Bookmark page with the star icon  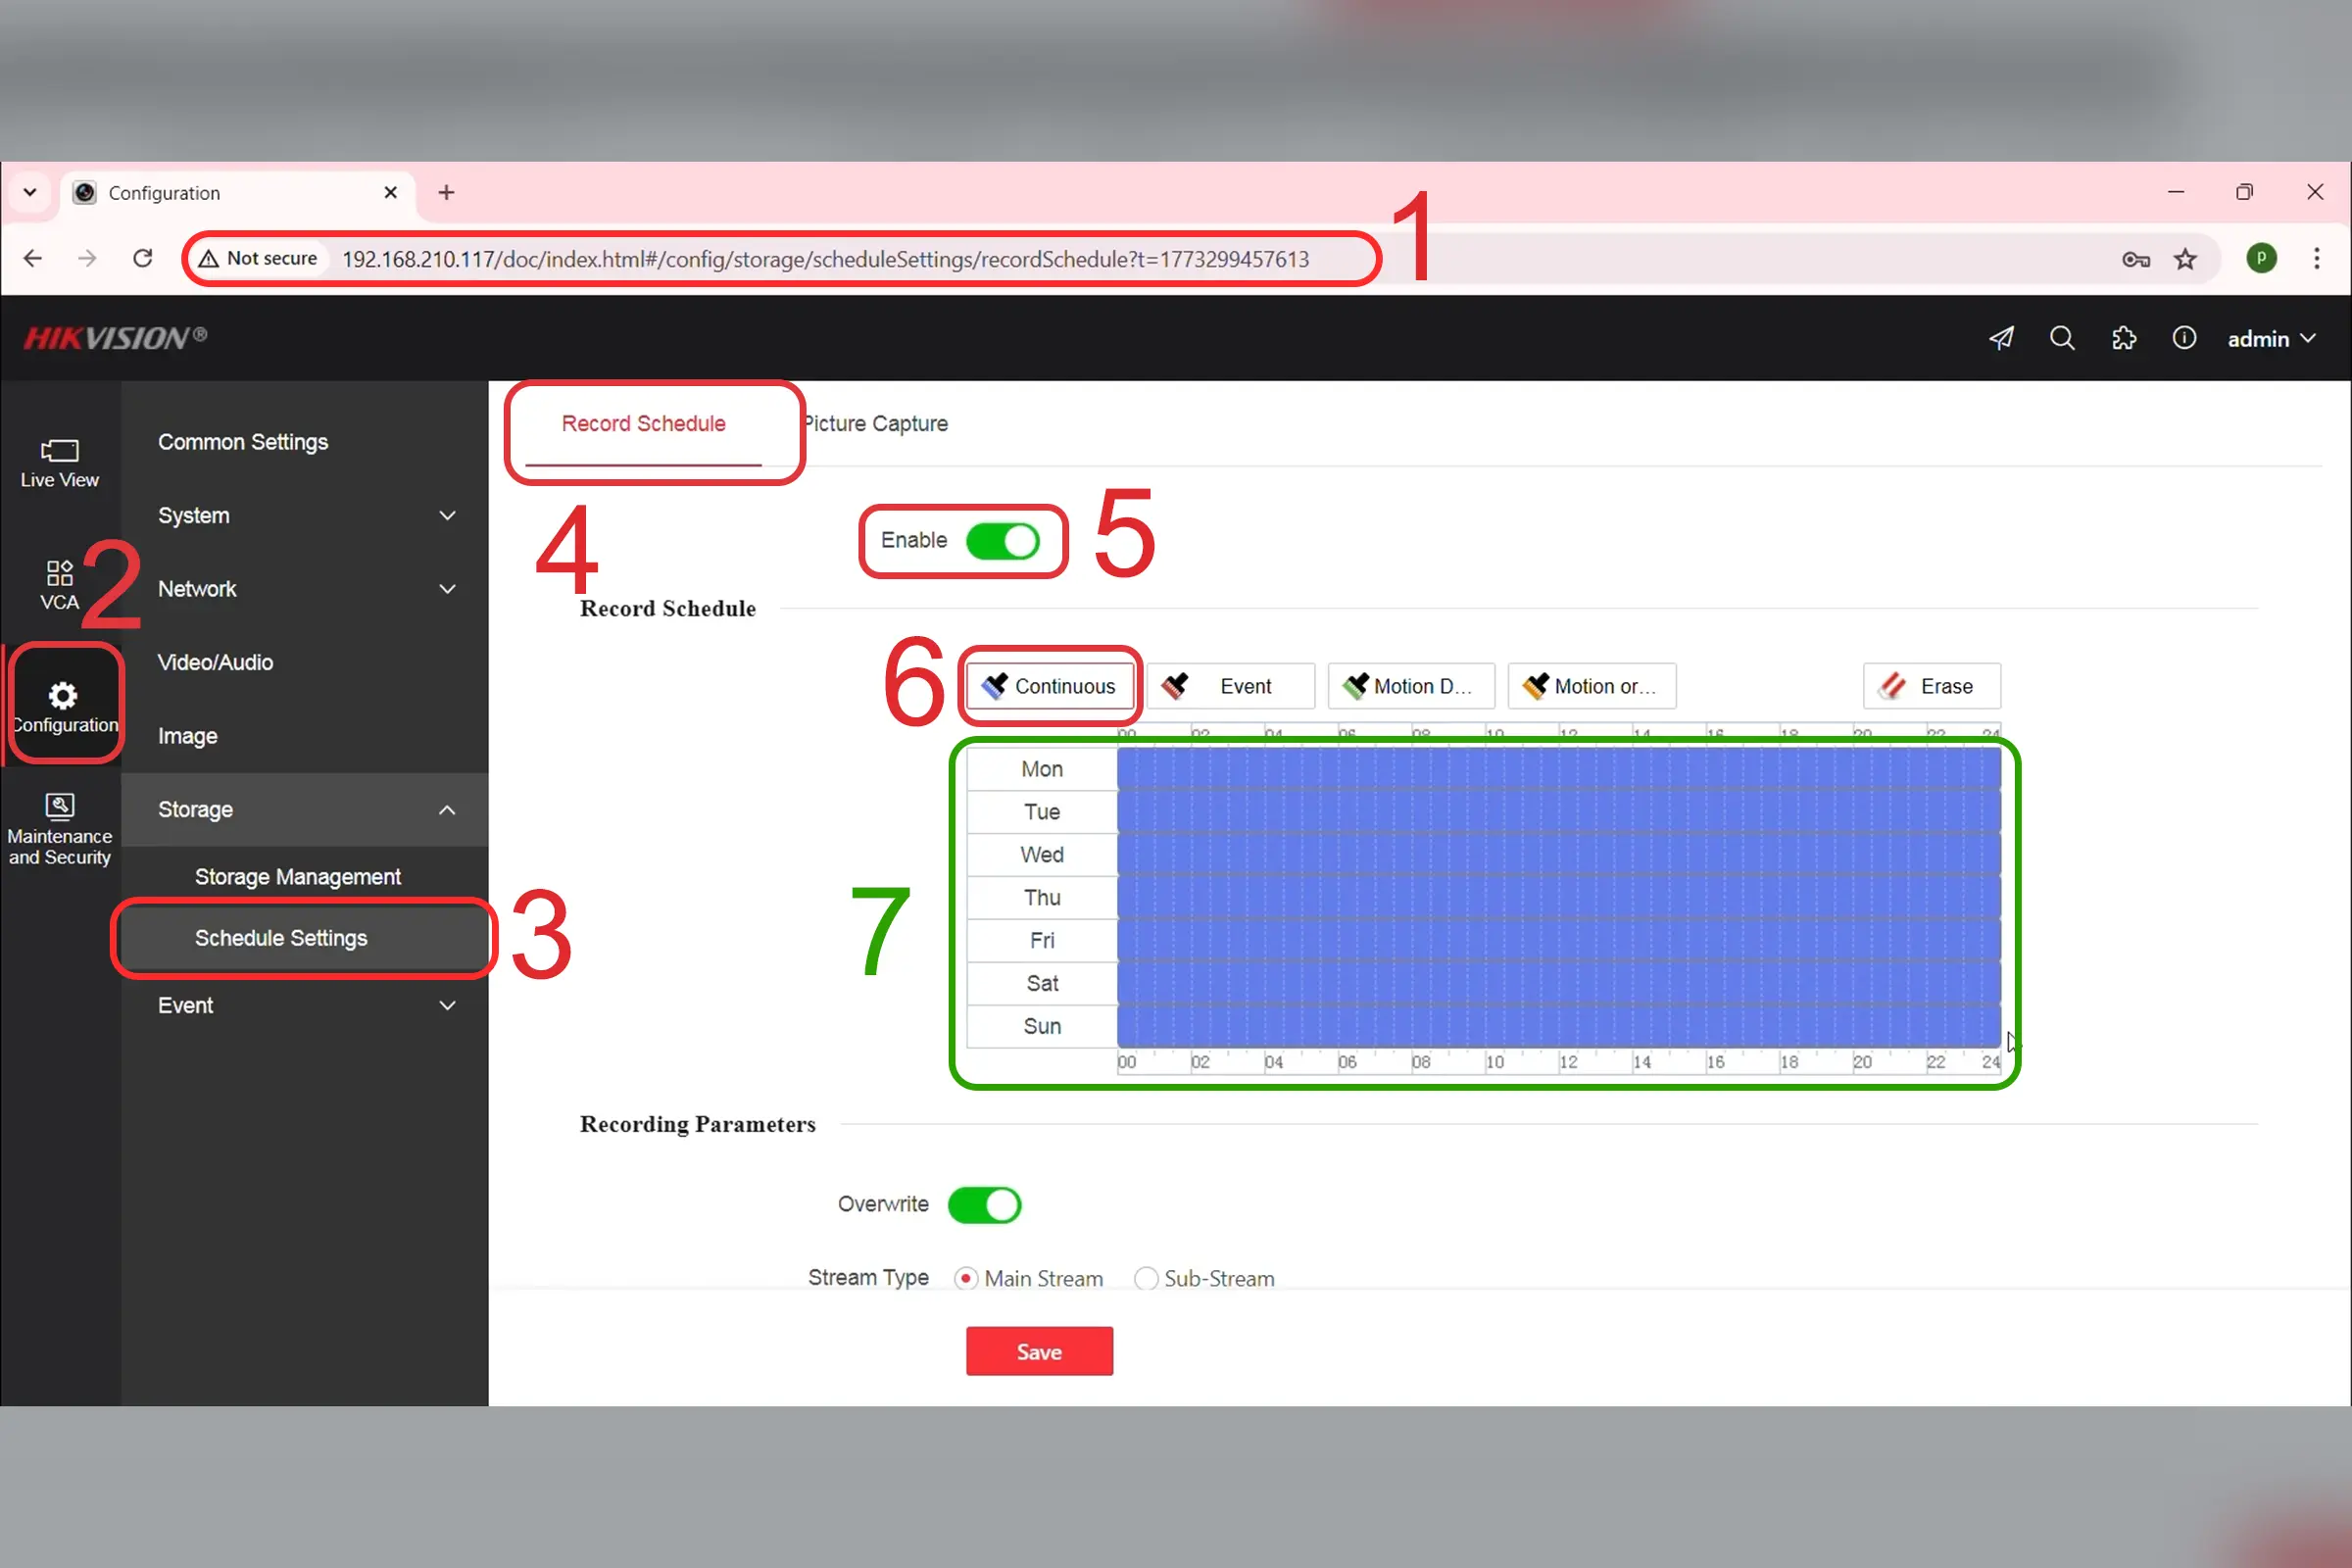pyautogui.click(x=2186, y=259)
